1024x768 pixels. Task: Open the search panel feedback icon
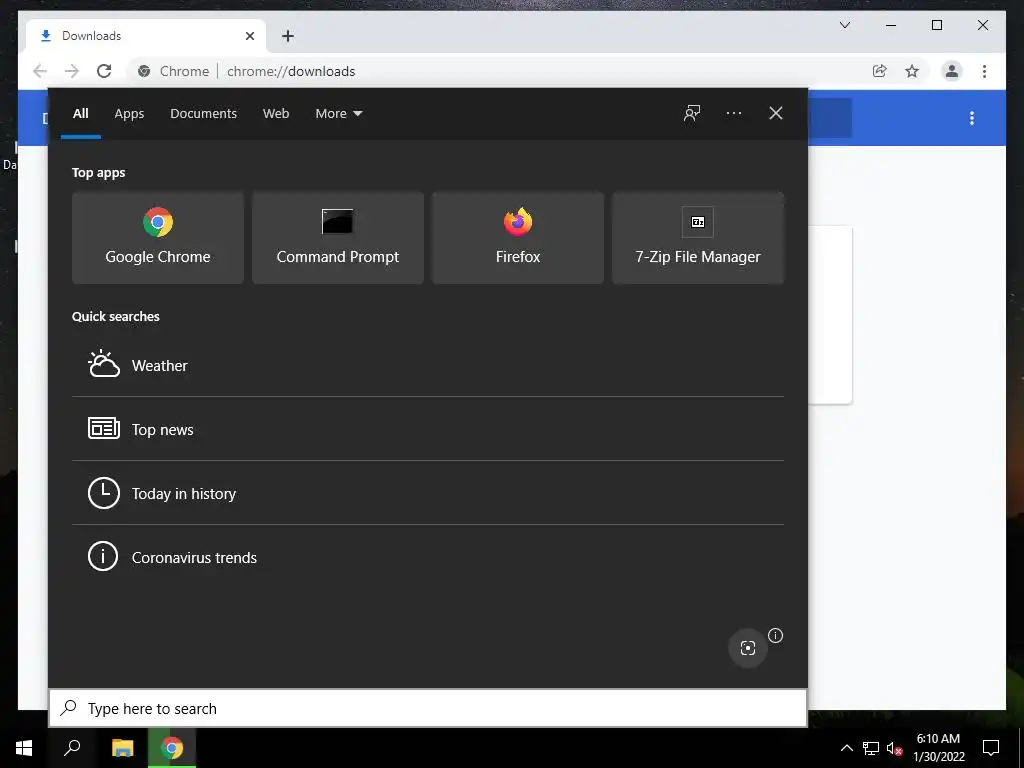click(692, 113)
